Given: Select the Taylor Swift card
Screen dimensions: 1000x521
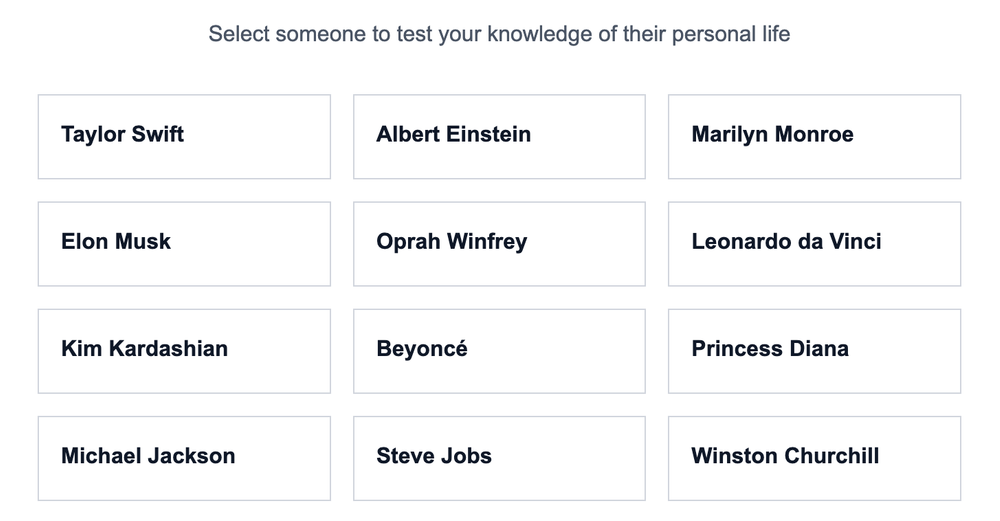Looking at the screenshot, I should tap(184, 137).
